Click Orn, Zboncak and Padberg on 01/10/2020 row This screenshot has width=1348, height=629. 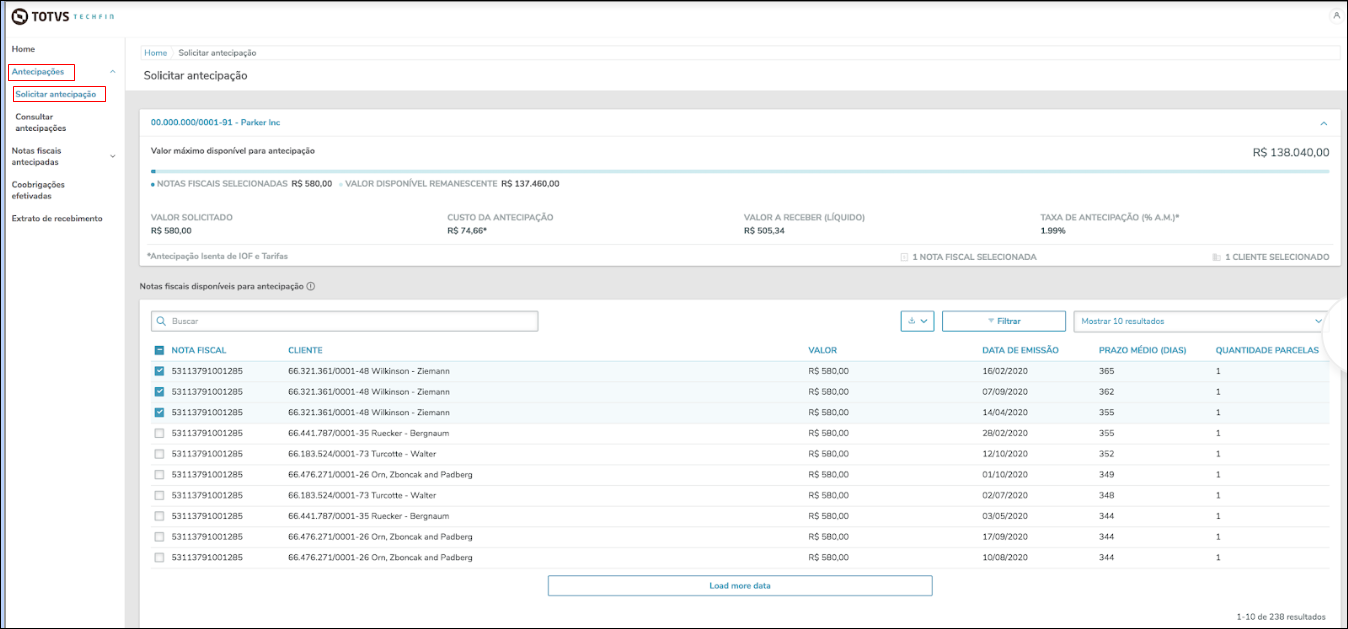pos(380,474)
